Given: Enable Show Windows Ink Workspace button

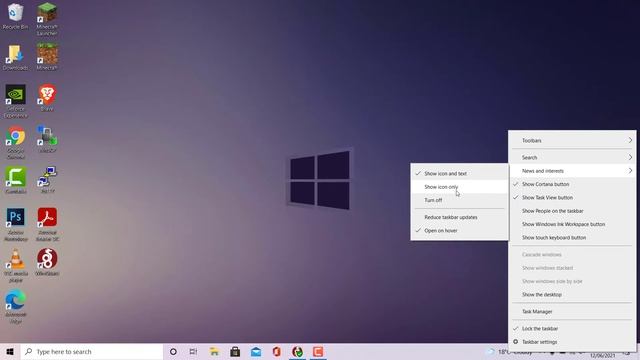Looking at the screenshot, I should click(572, 224).
